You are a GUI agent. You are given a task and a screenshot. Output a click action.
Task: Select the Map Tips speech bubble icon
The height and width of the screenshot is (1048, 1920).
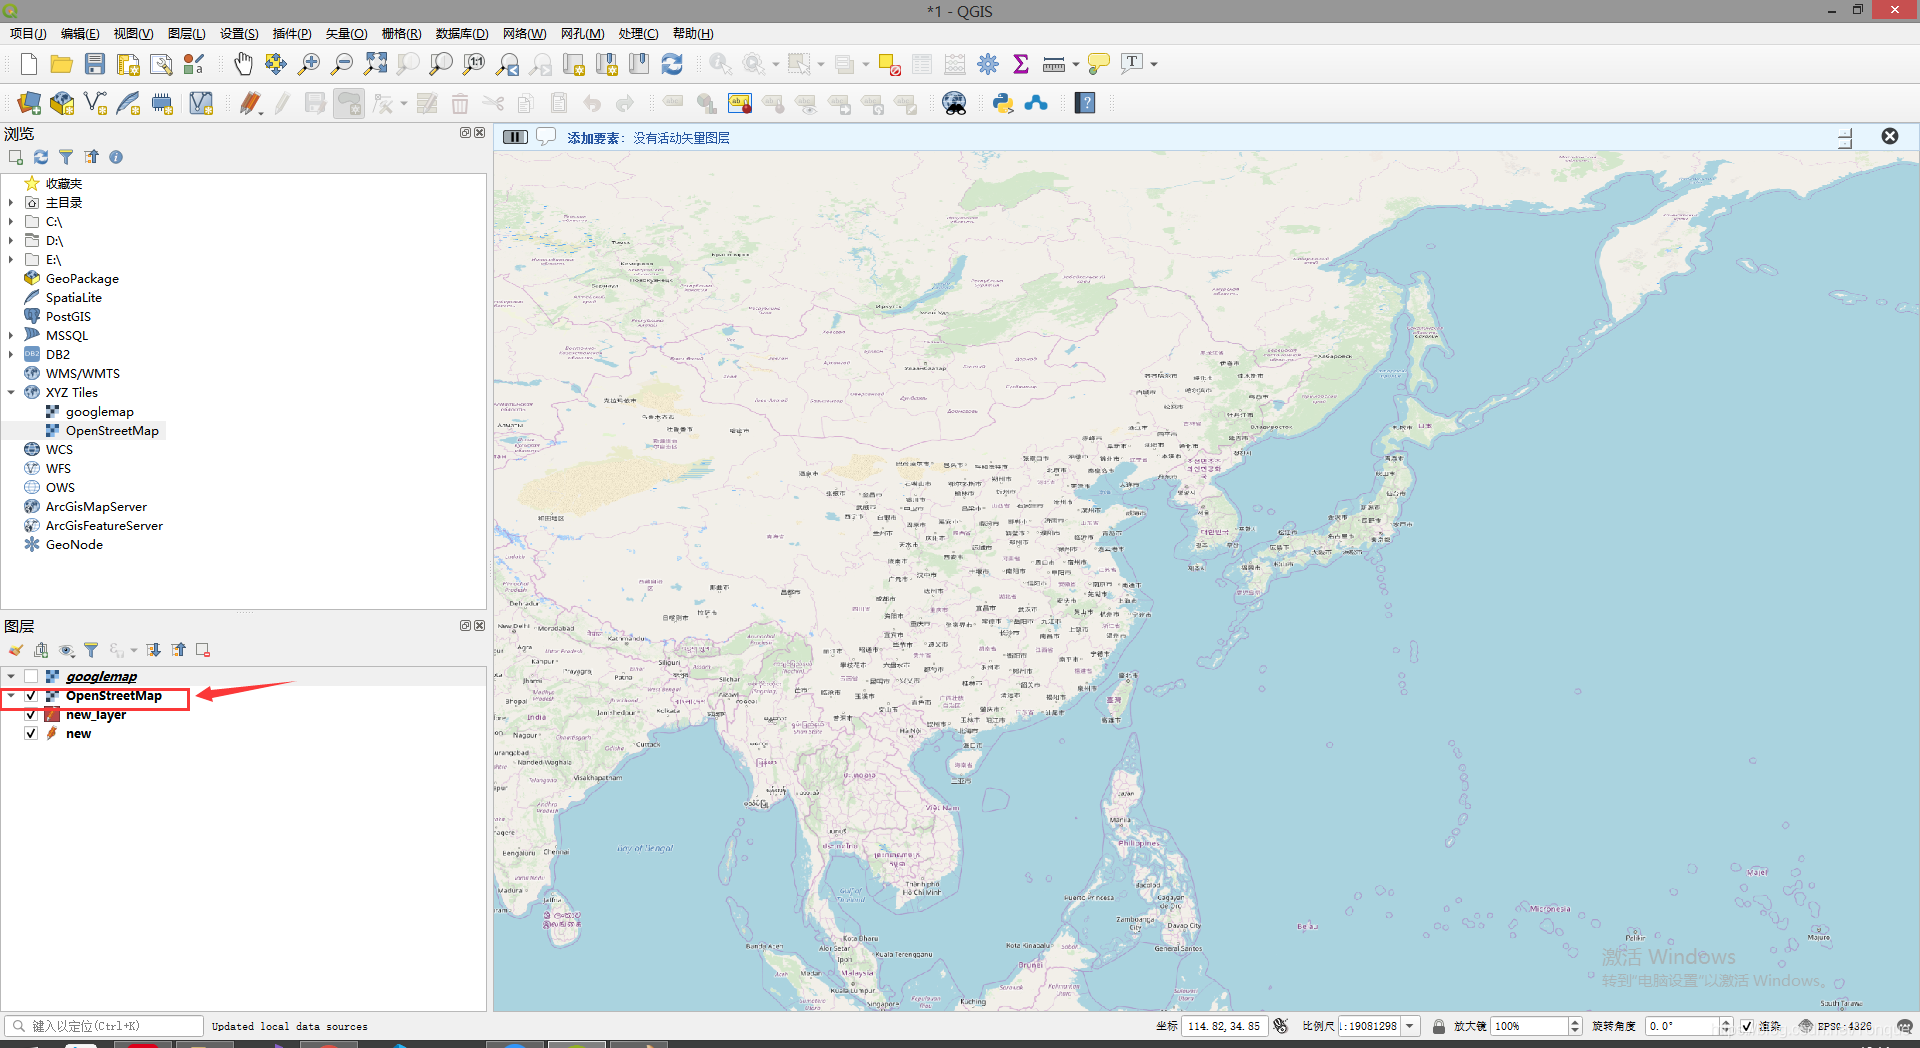click(1098, 64)
